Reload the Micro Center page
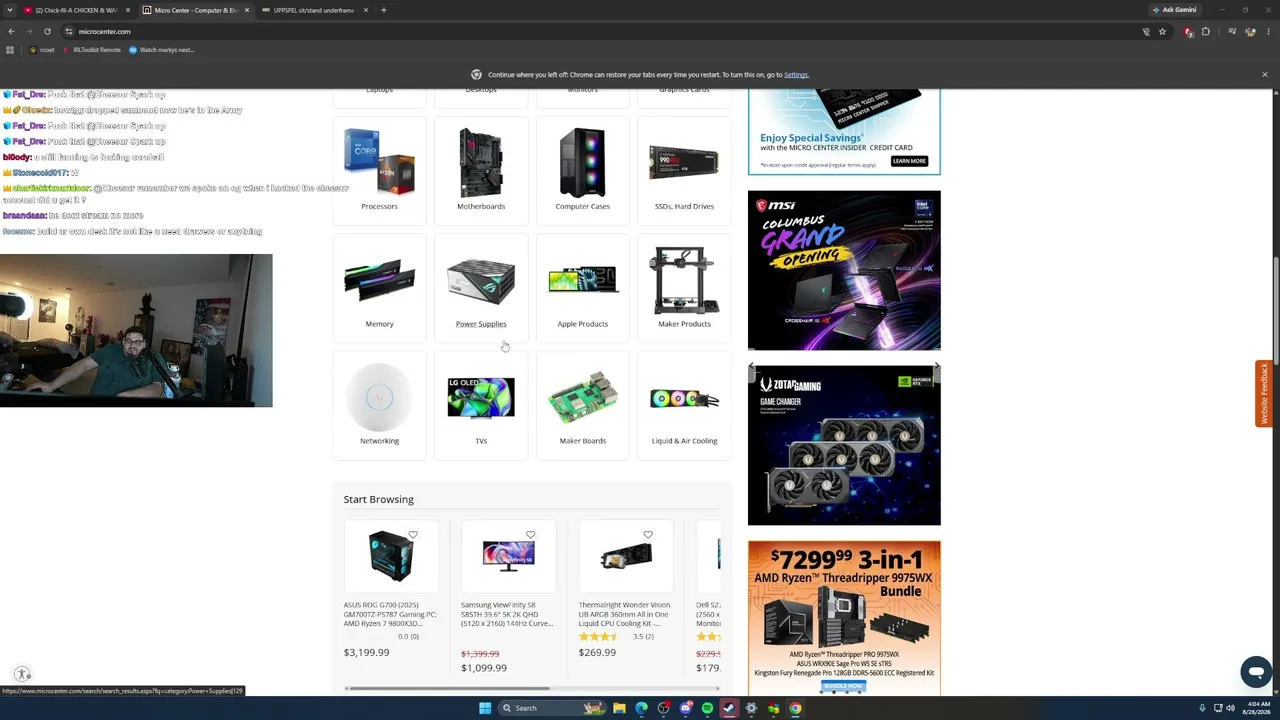The height and width of the screenshot is (720, 1280). point(47,31)
